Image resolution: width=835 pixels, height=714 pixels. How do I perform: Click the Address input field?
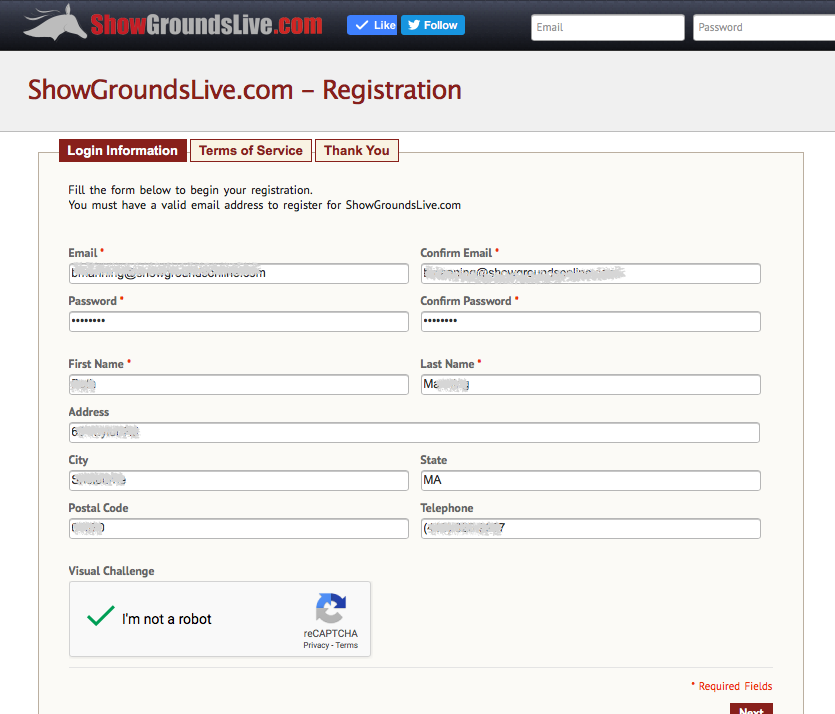coord(414,432)
